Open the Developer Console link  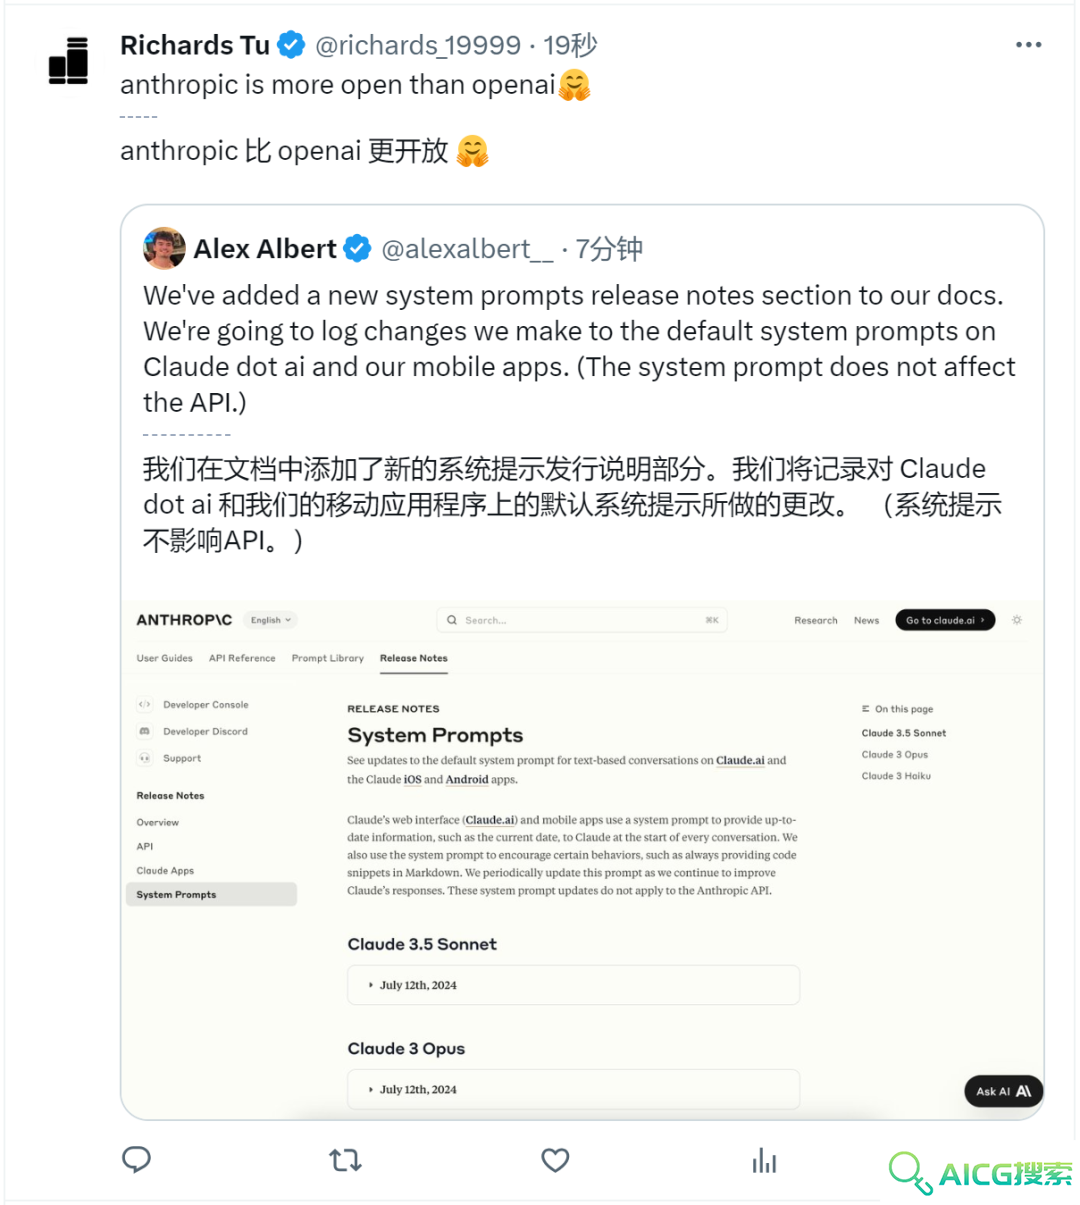[205, 705]
